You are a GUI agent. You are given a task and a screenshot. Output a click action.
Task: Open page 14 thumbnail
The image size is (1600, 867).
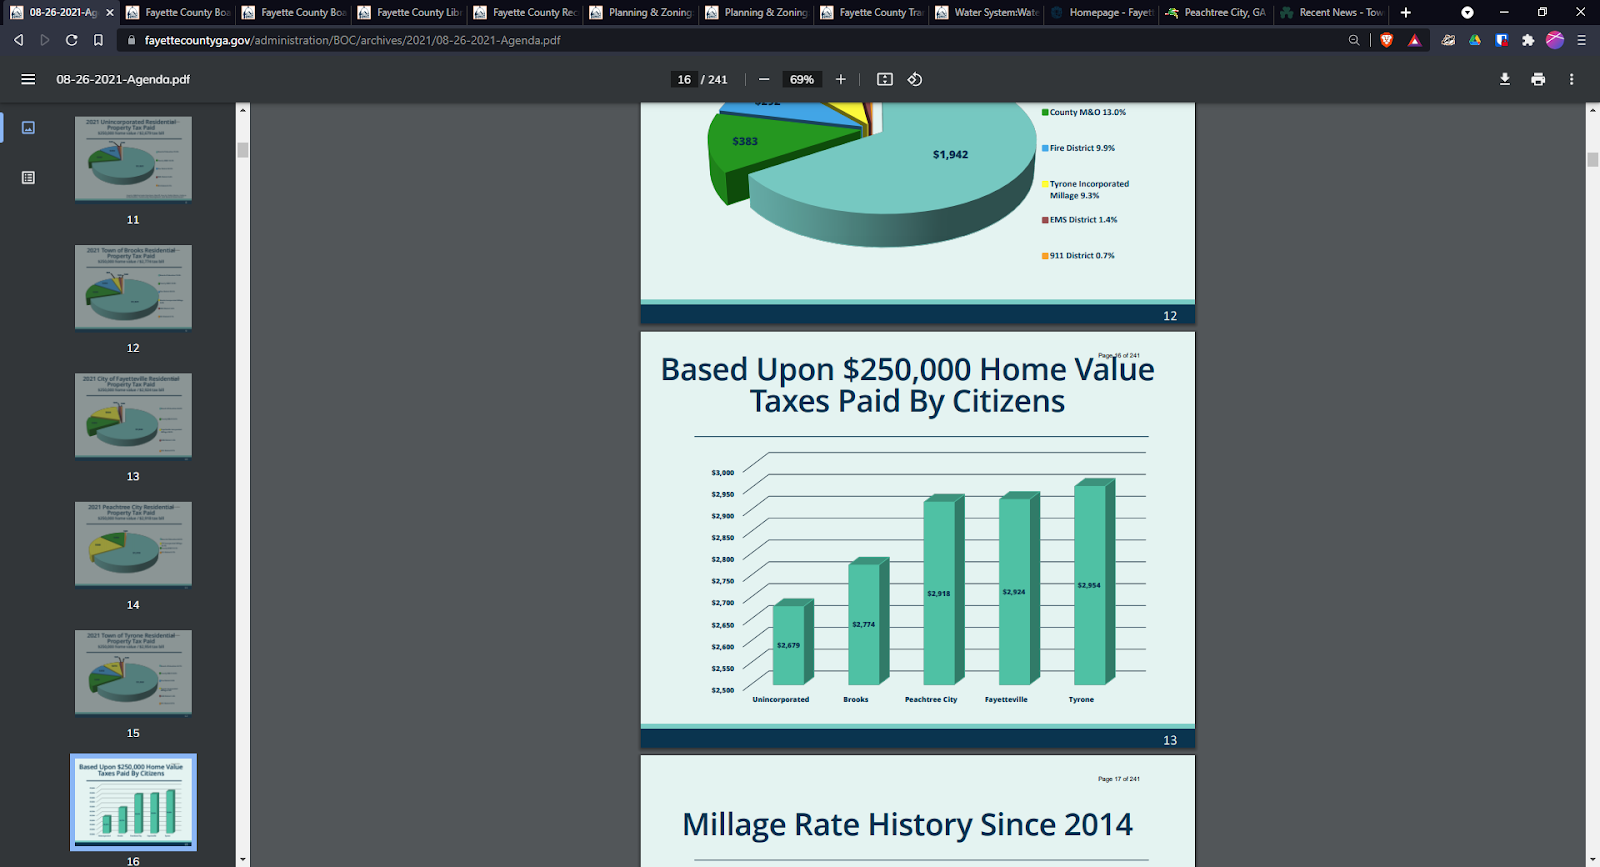click(133, 544)
